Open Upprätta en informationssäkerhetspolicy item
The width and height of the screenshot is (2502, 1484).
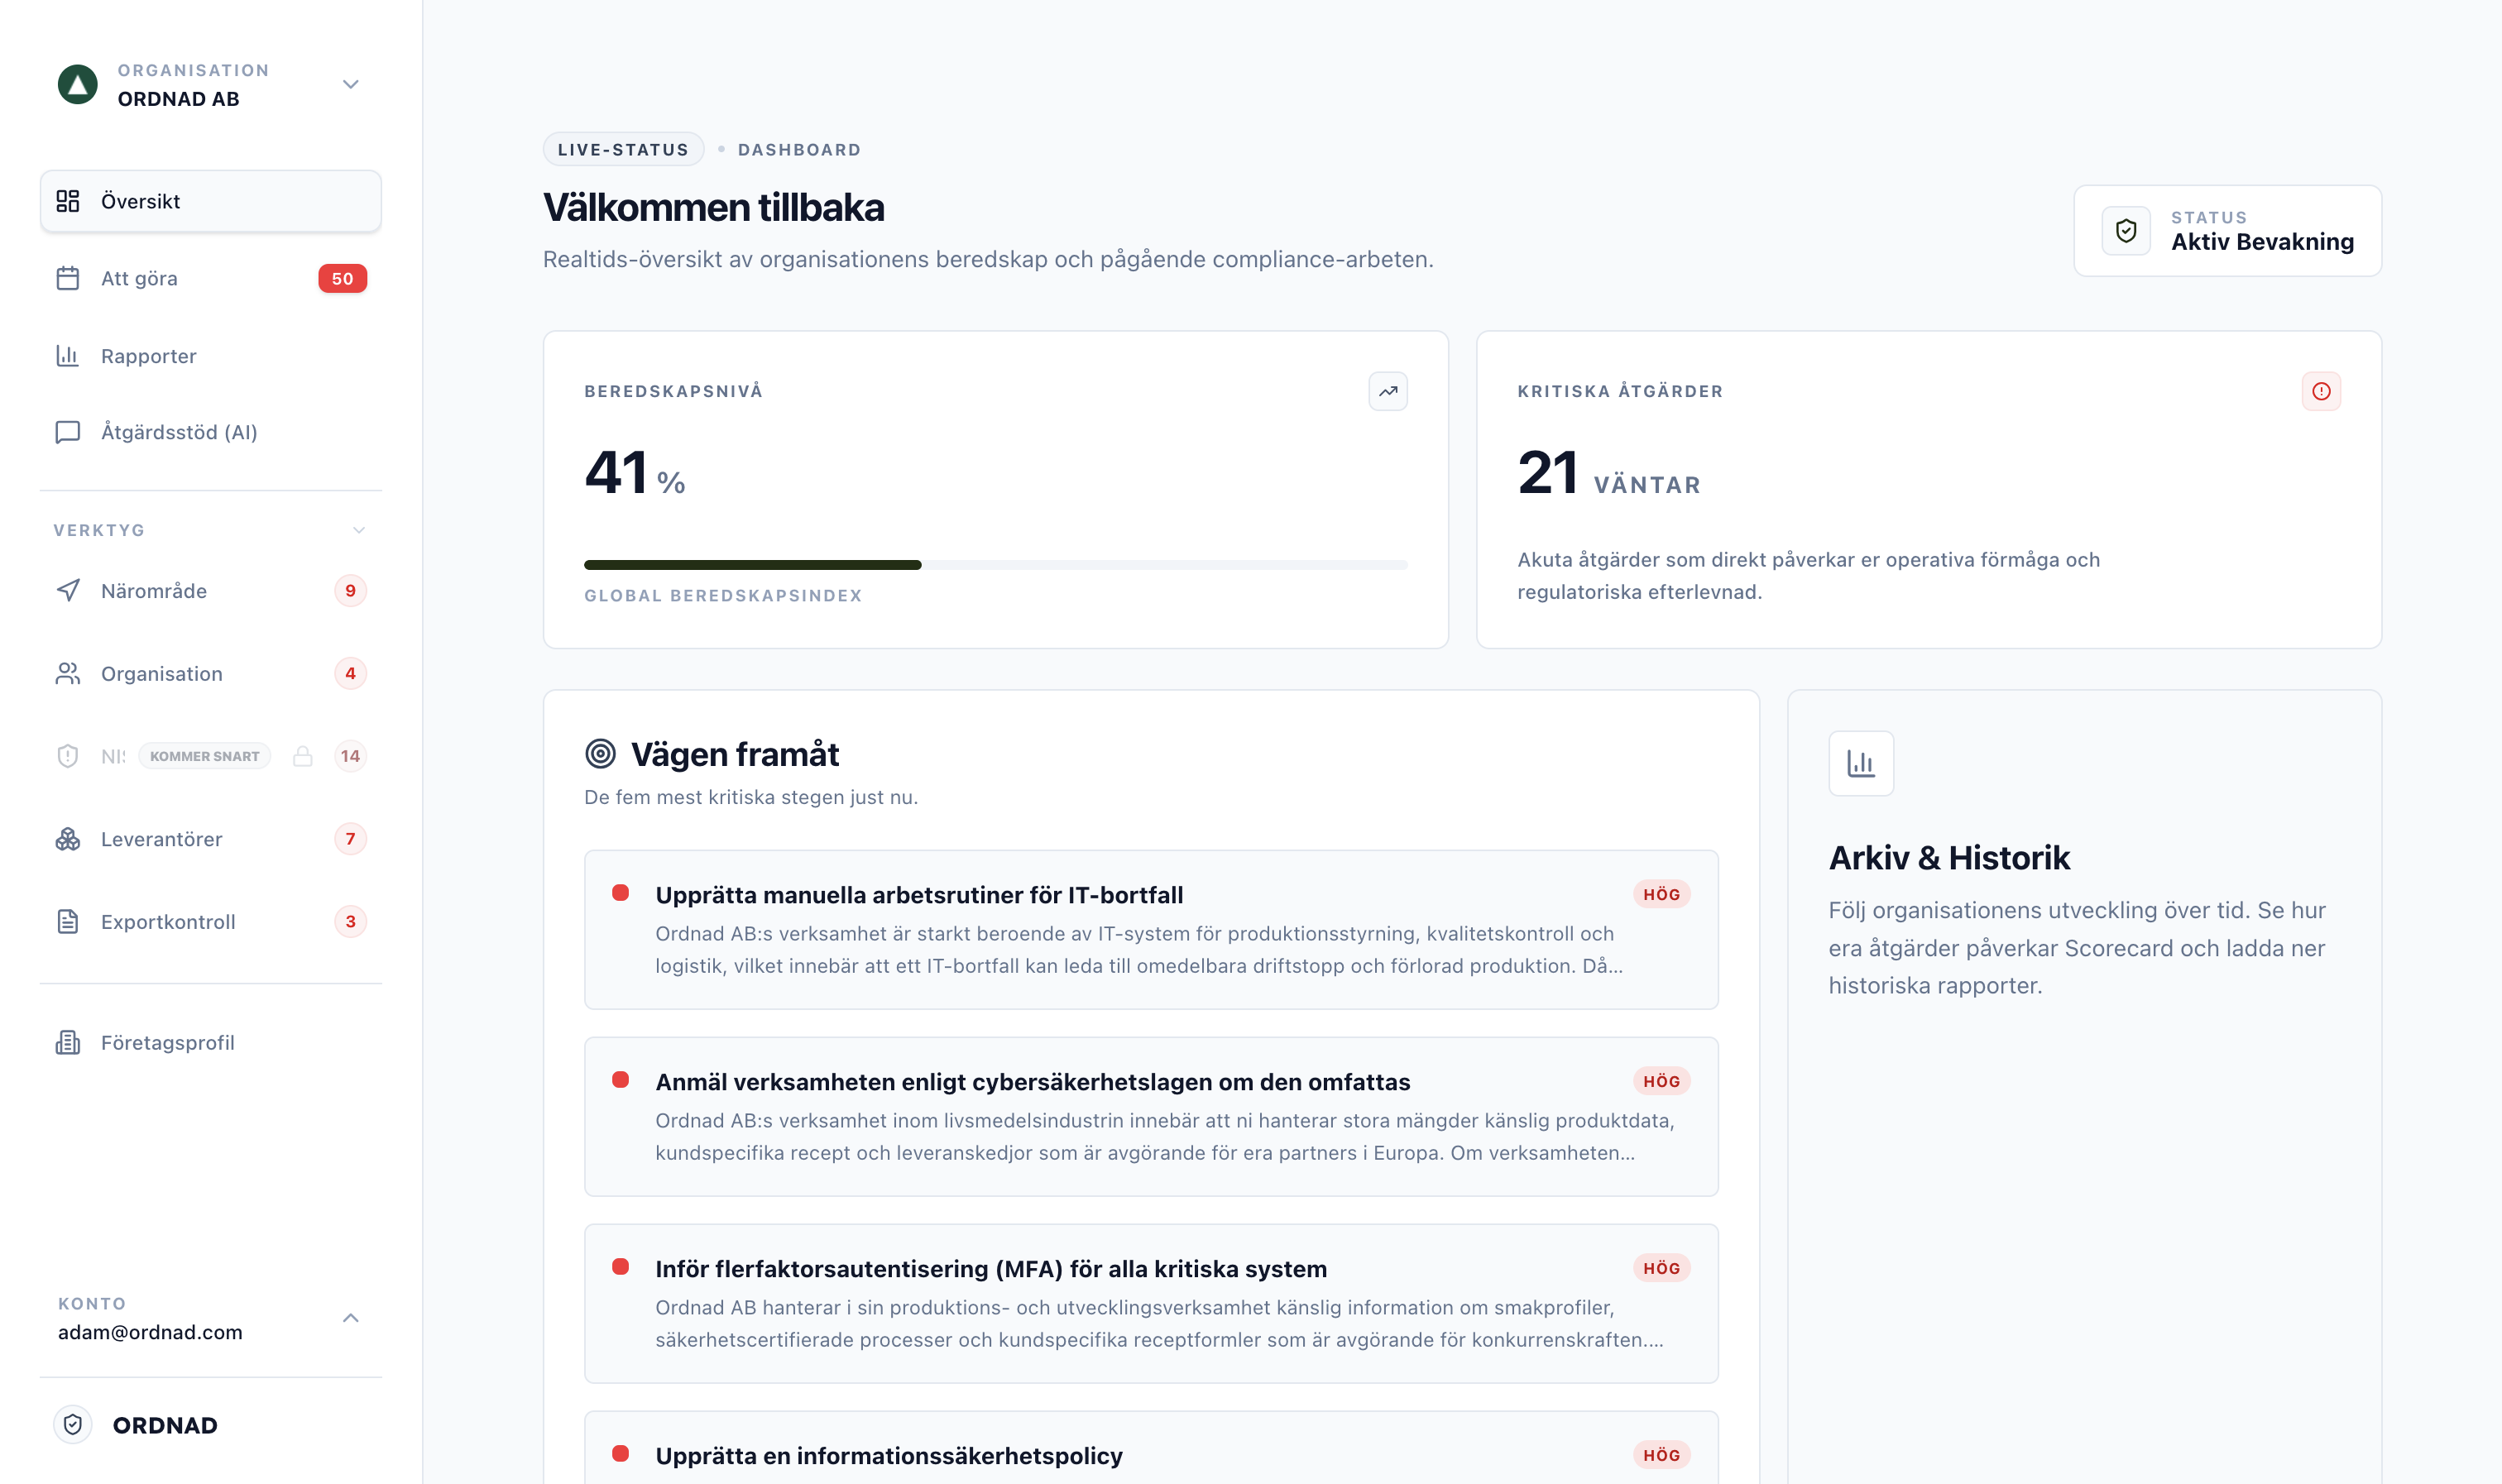1151,1448
